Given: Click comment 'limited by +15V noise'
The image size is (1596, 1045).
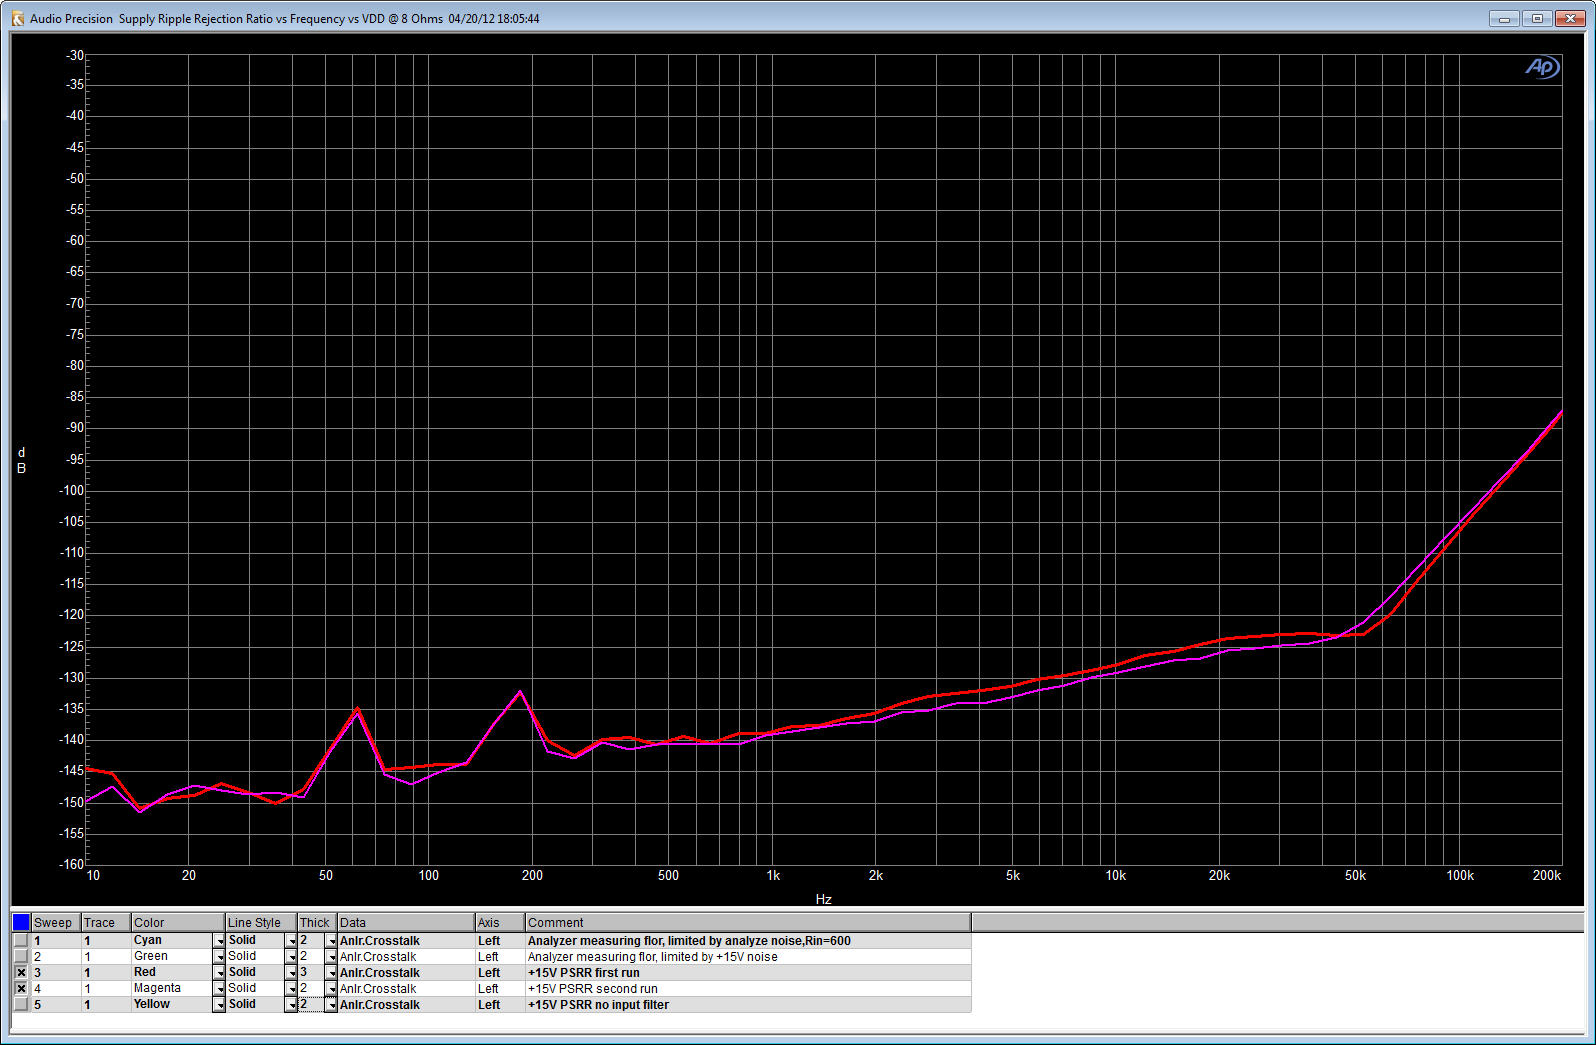Looking at the screenshot, I should coord(652,957).
